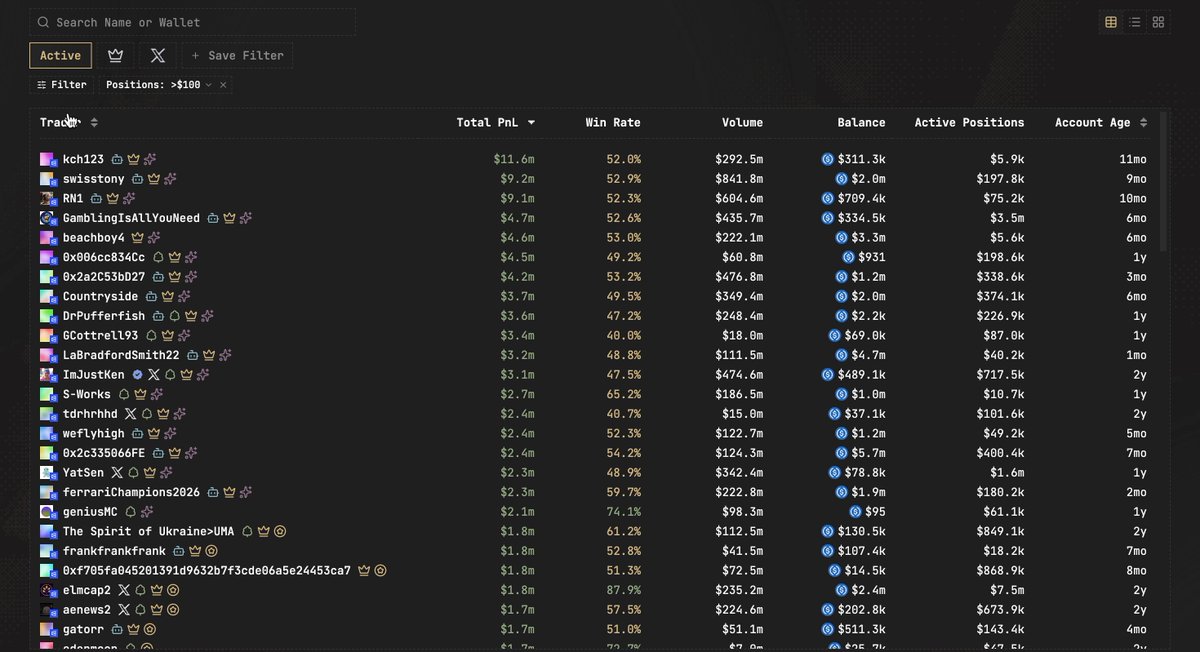Viewport: 1200px width, 652px height.
Task: Click the verified badge next to ImJustKen
Action: (138, 374)
